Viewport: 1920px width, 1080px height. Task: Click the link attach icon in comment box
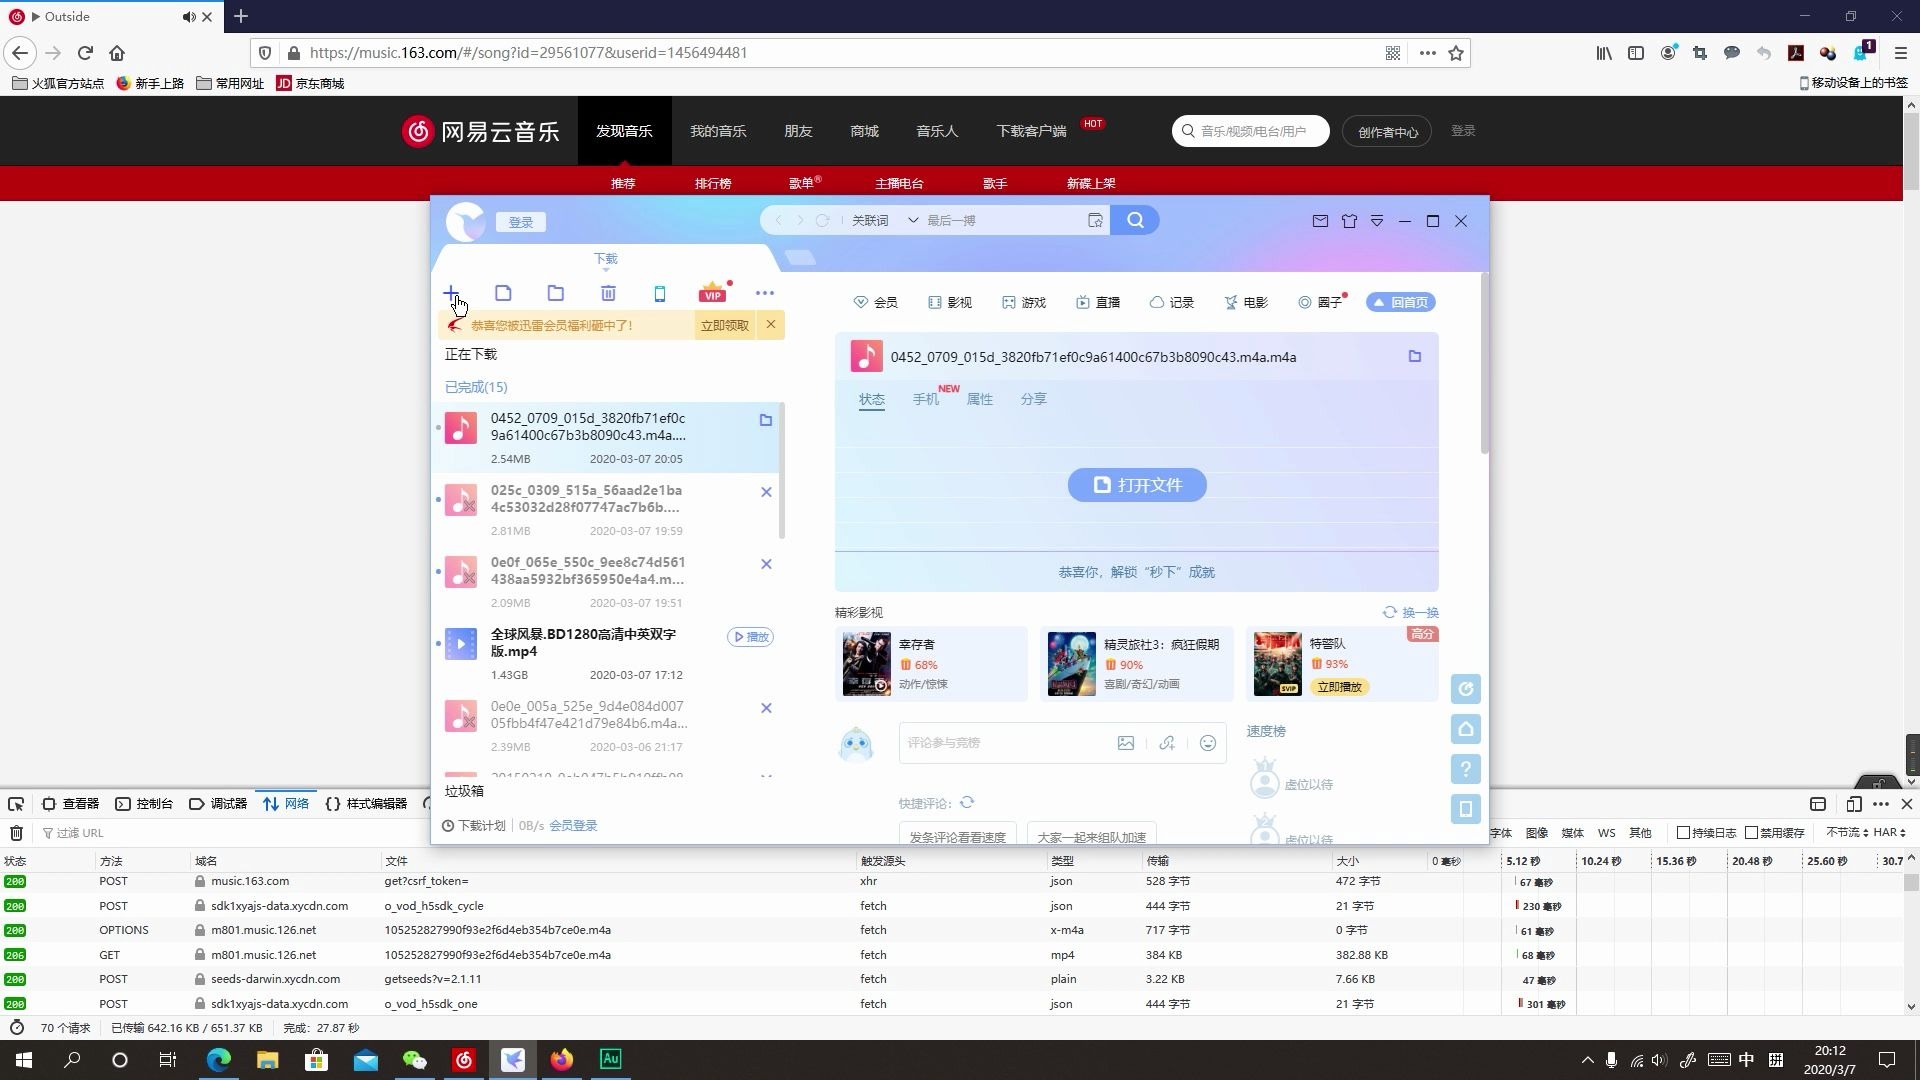pos(1167,743)
